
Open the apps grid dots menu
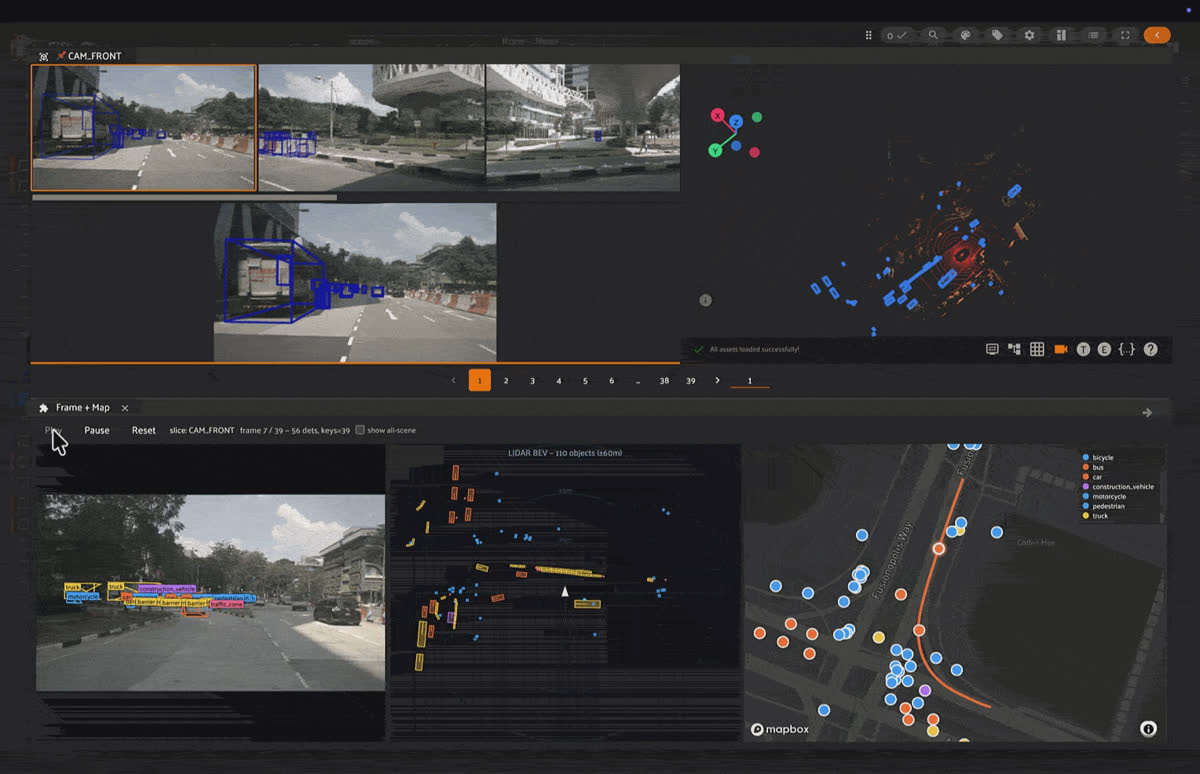click(x=868, y=35)
